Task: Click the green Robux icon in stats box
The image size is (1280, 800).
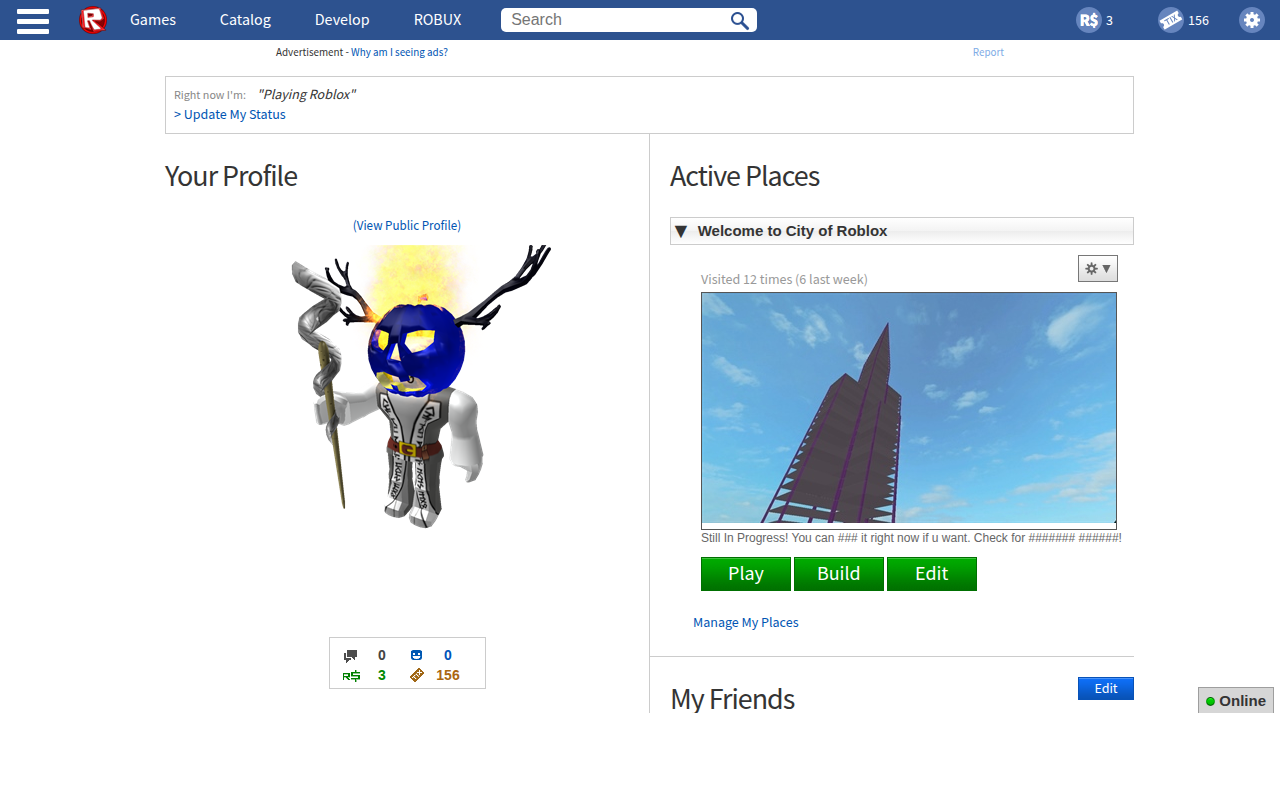Action: pyautogui.click(x=351, y=676)
